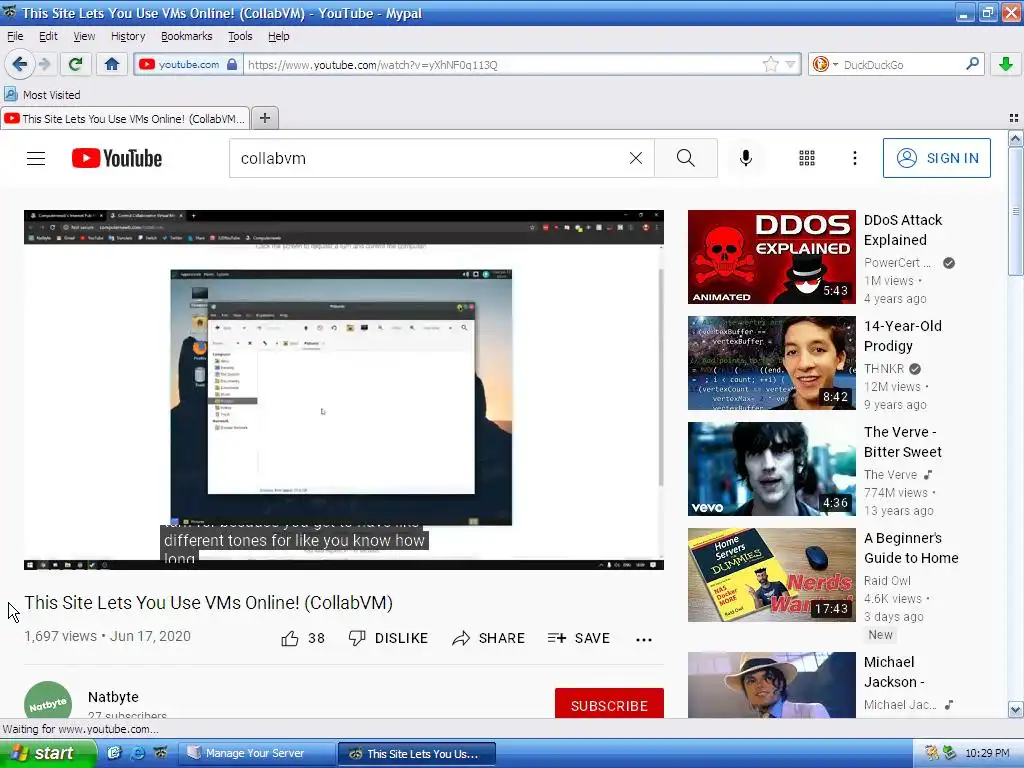The height and width of the screenshot is (768, 1024).
Task: Open the Tools menu
Action: [x=240, y=36]
